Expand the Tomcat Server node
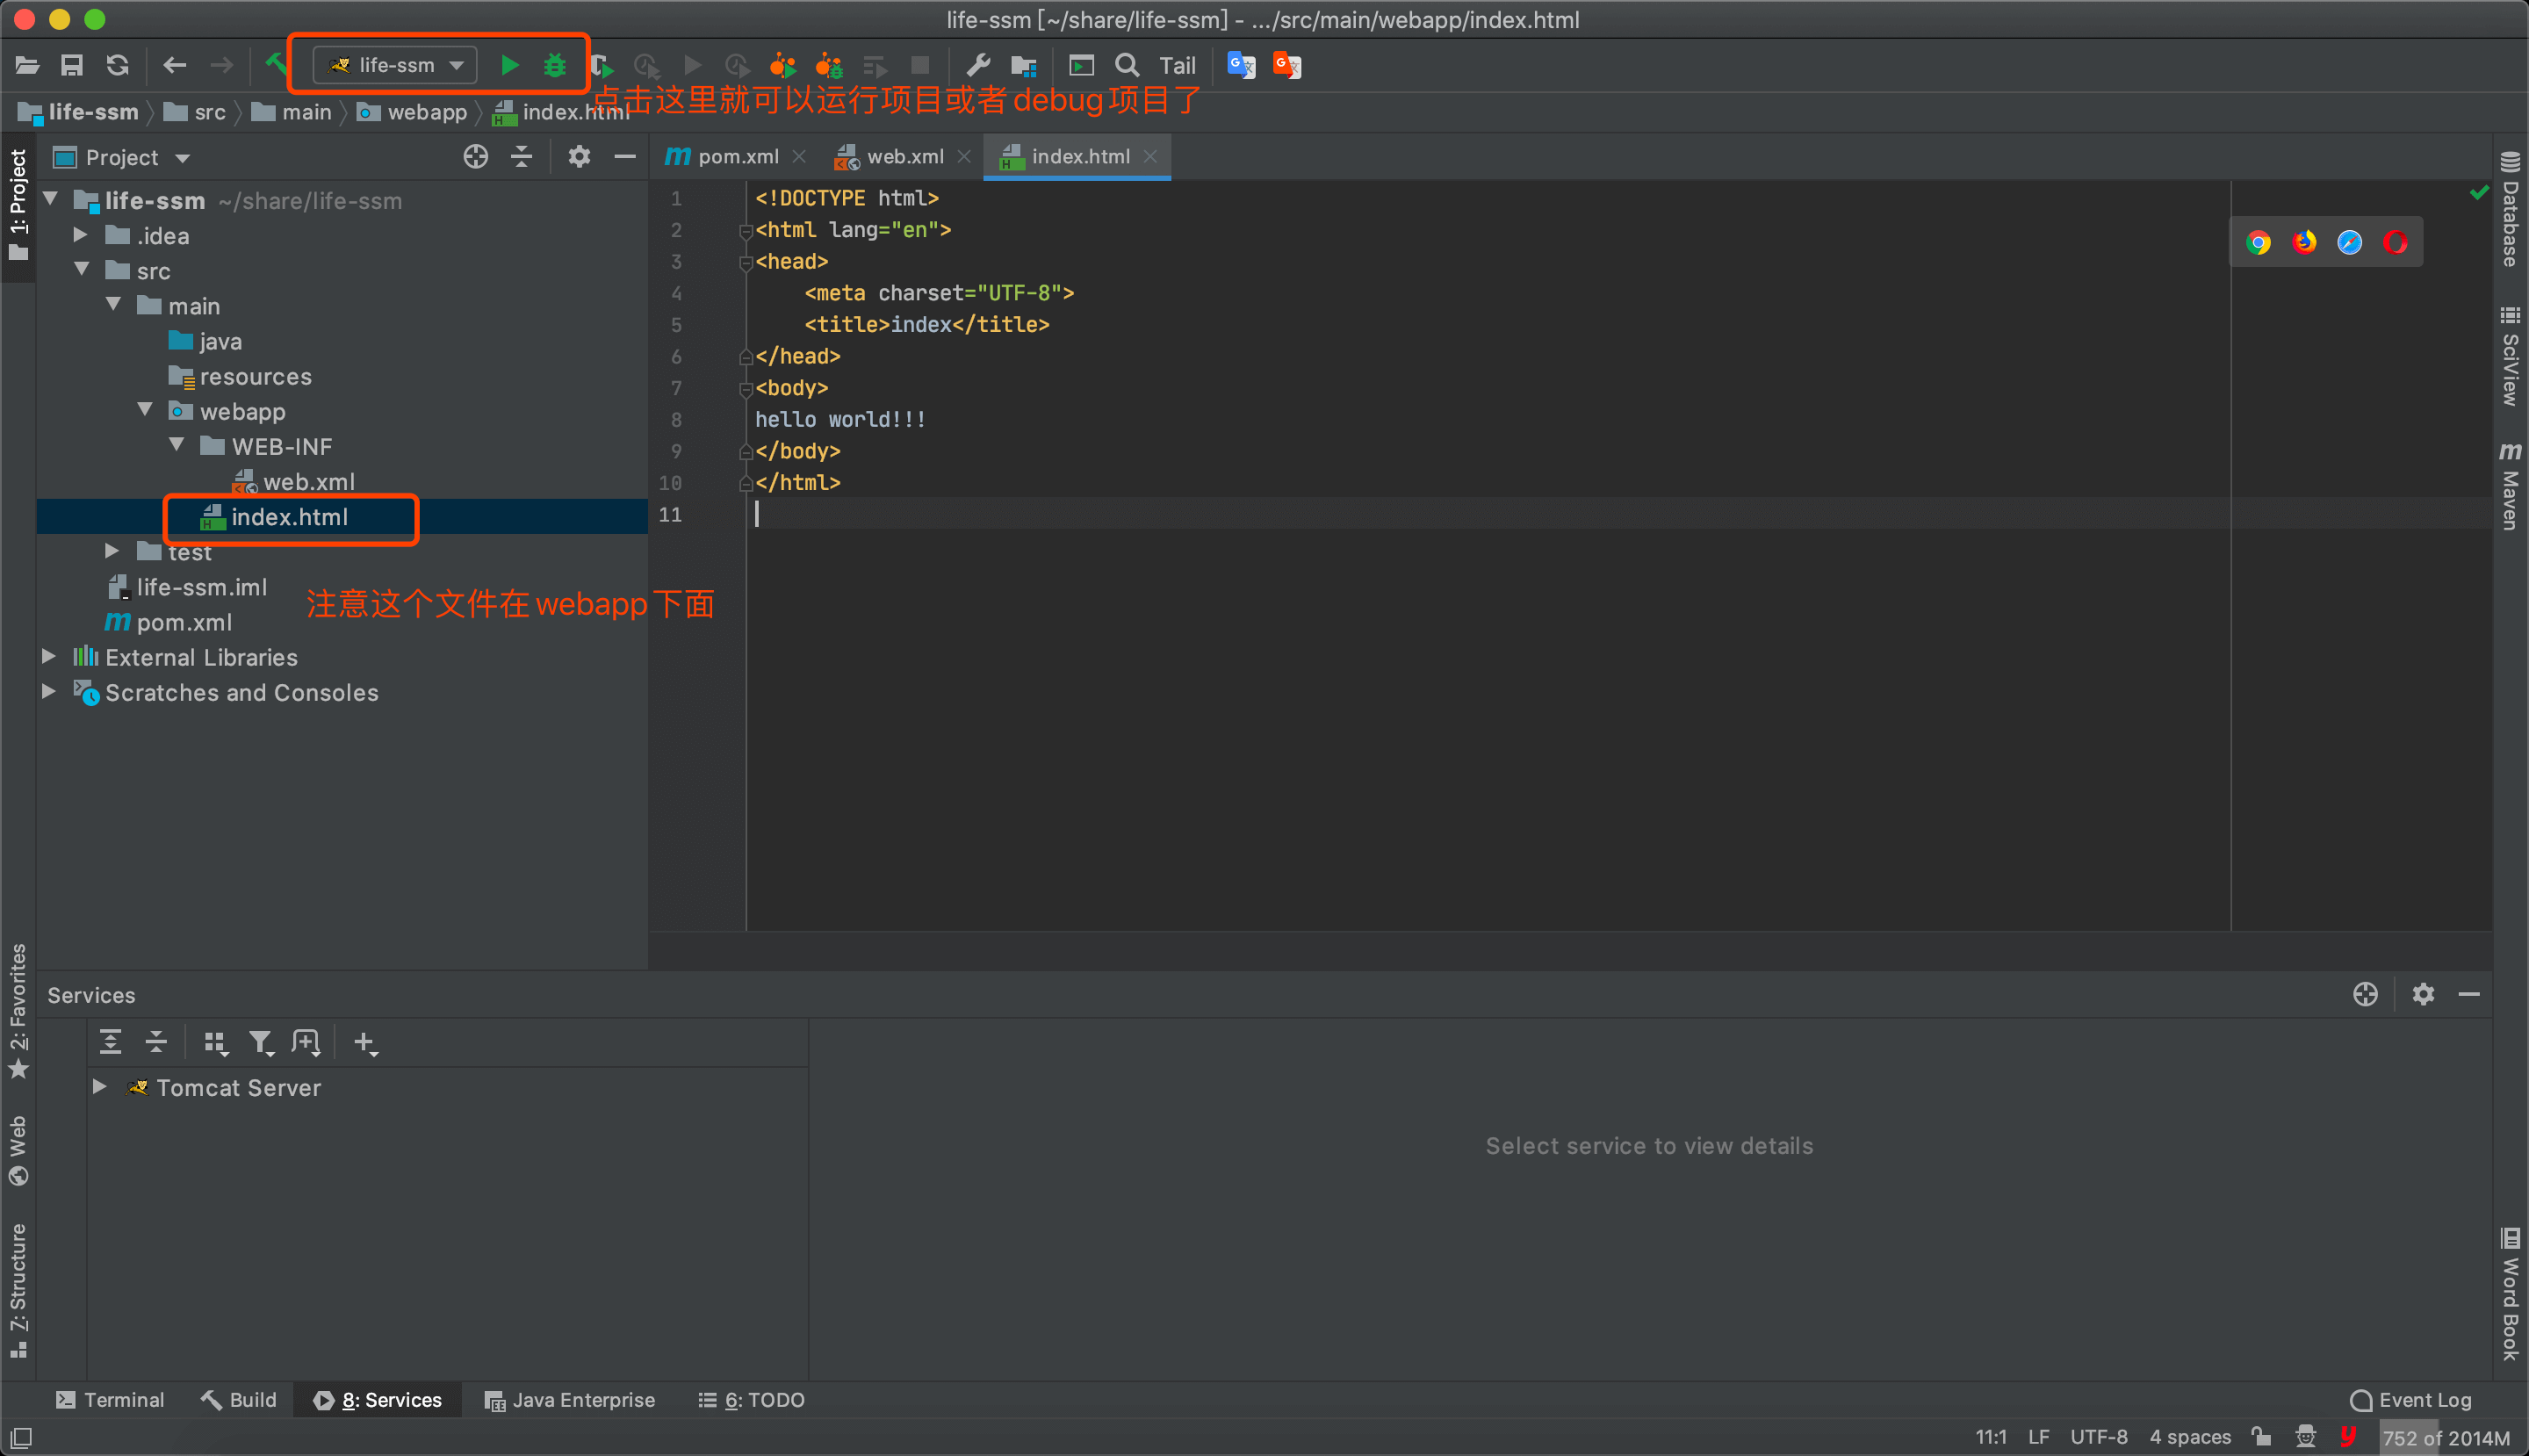 [99, 1087]
